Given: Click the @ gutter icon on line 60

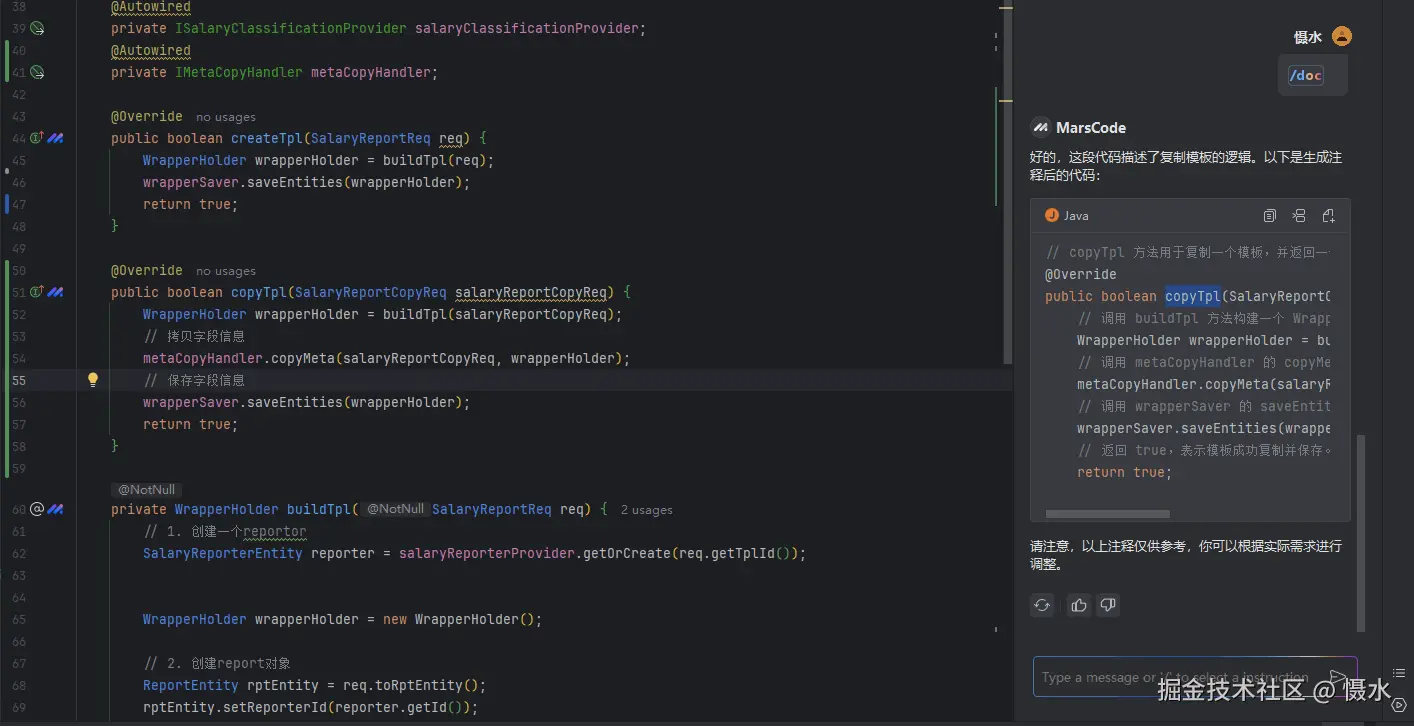Looking at the screenshot, I should 37,509.
